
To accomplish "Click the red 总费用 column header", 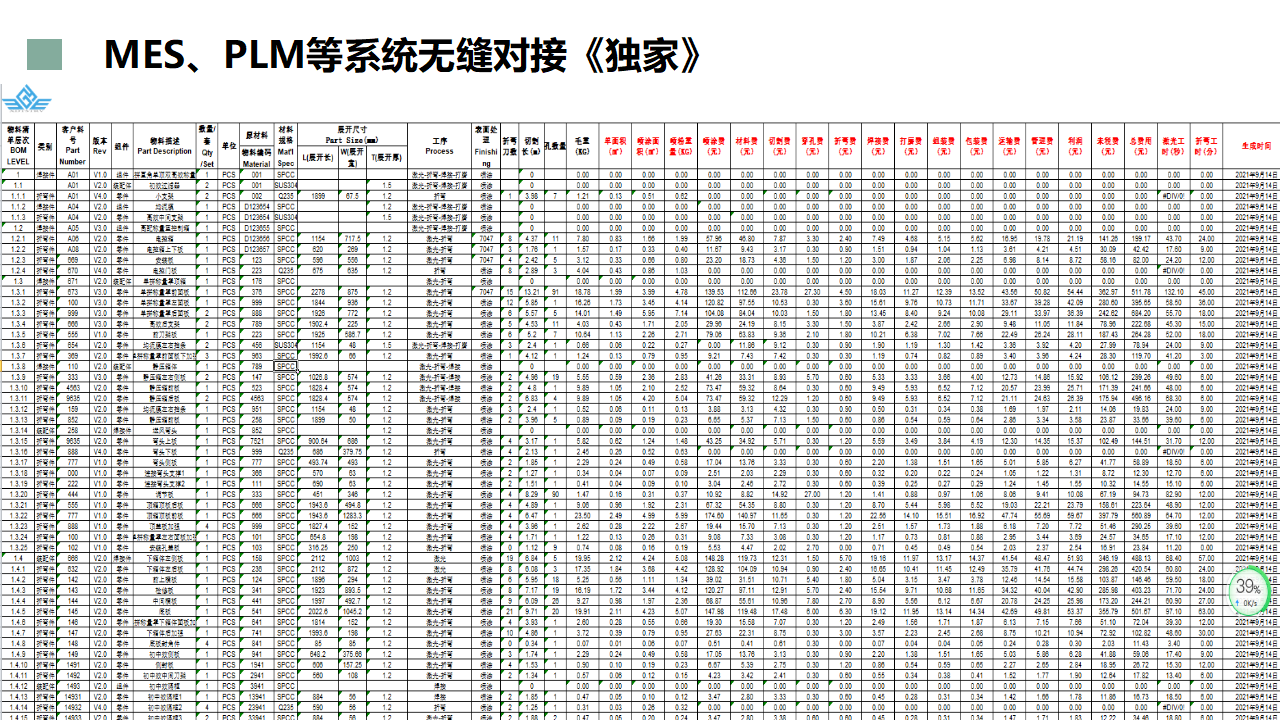I will click(1140, 146).
